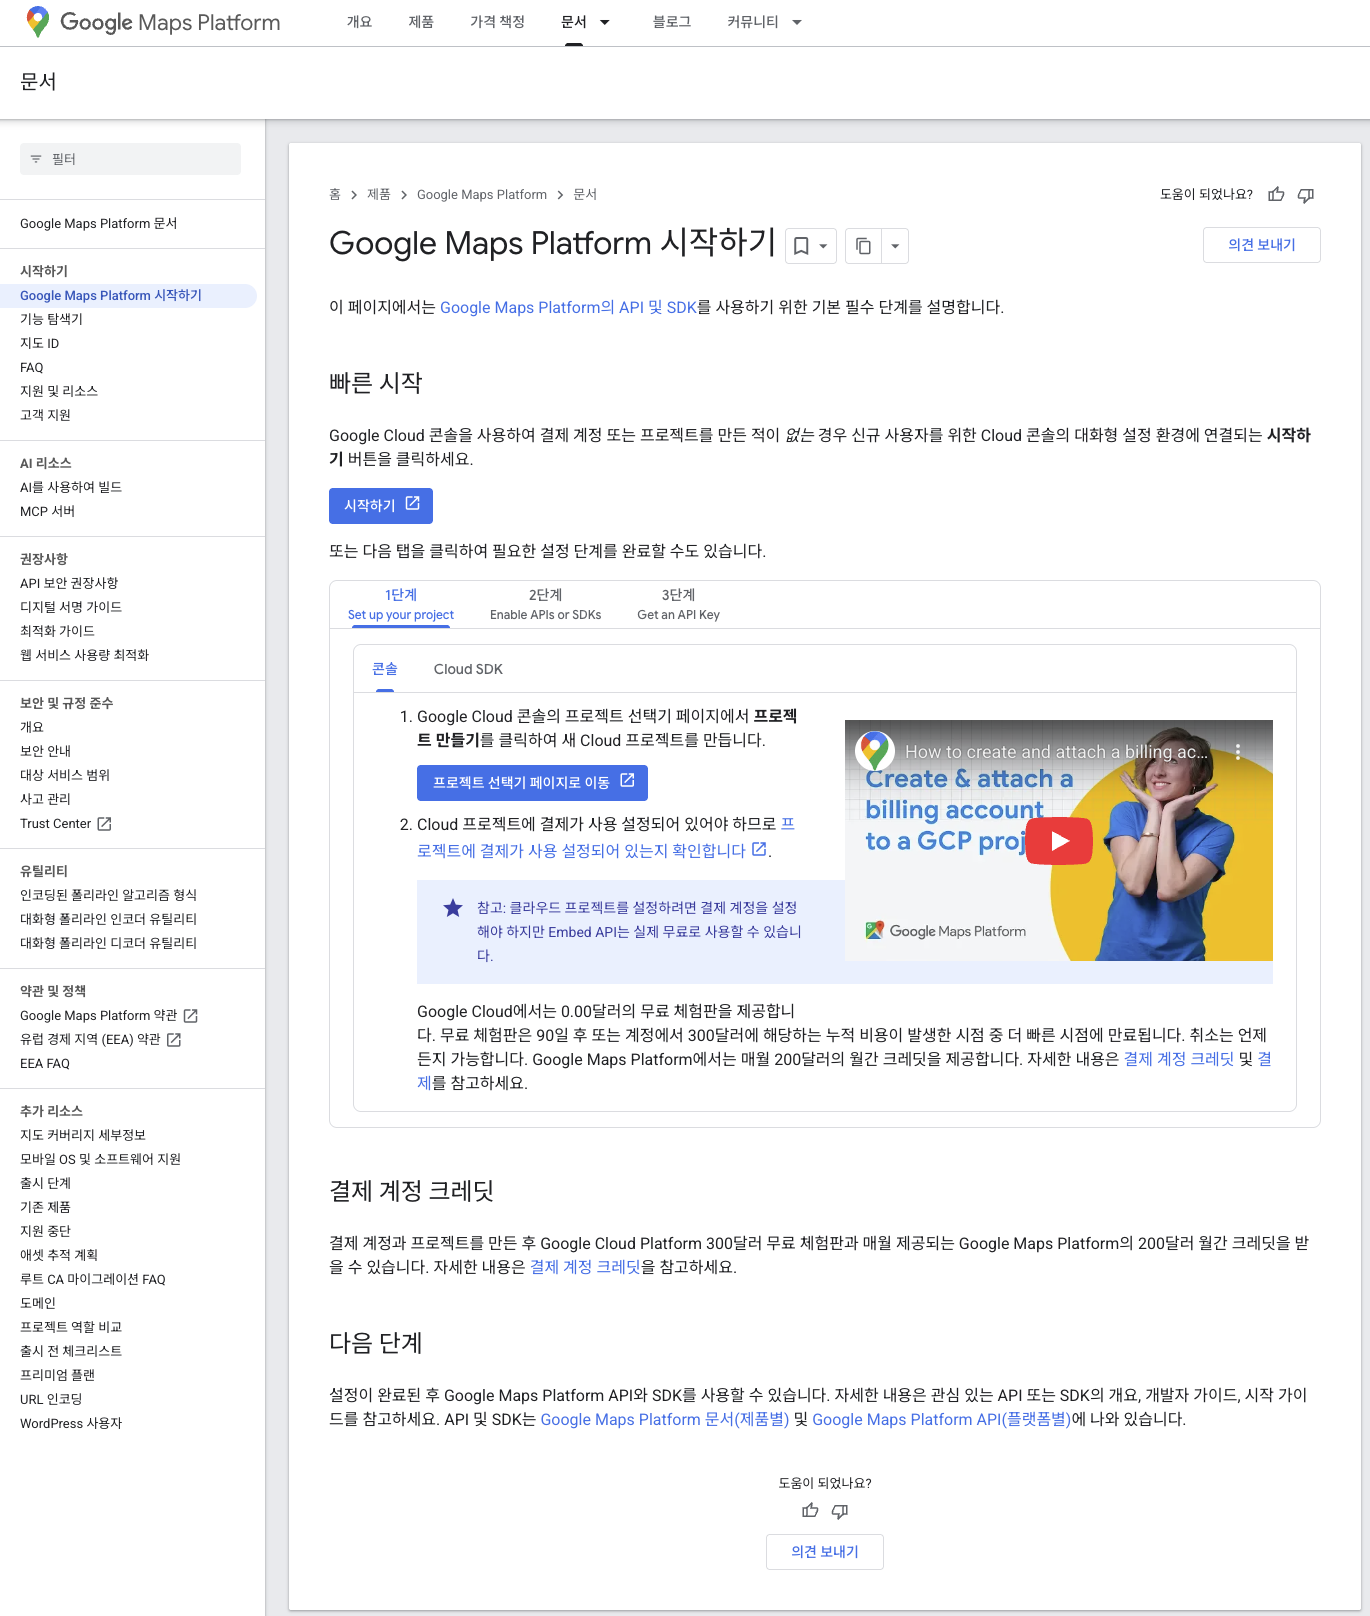The height and width of the screenshot is (1616, 1370).
Task: Open the YouTube video options menu dots
Action: [x=1238, y=752]
